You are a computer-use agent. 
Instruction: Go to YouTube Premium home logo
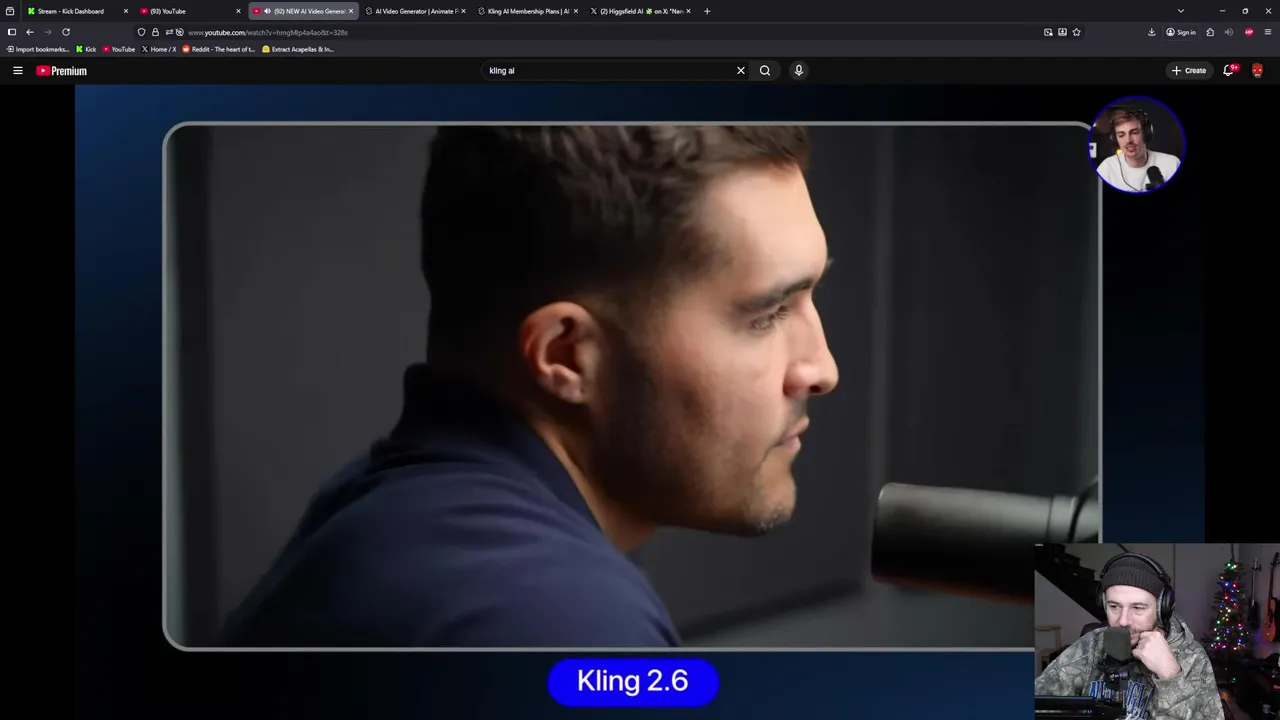[61, 71]
